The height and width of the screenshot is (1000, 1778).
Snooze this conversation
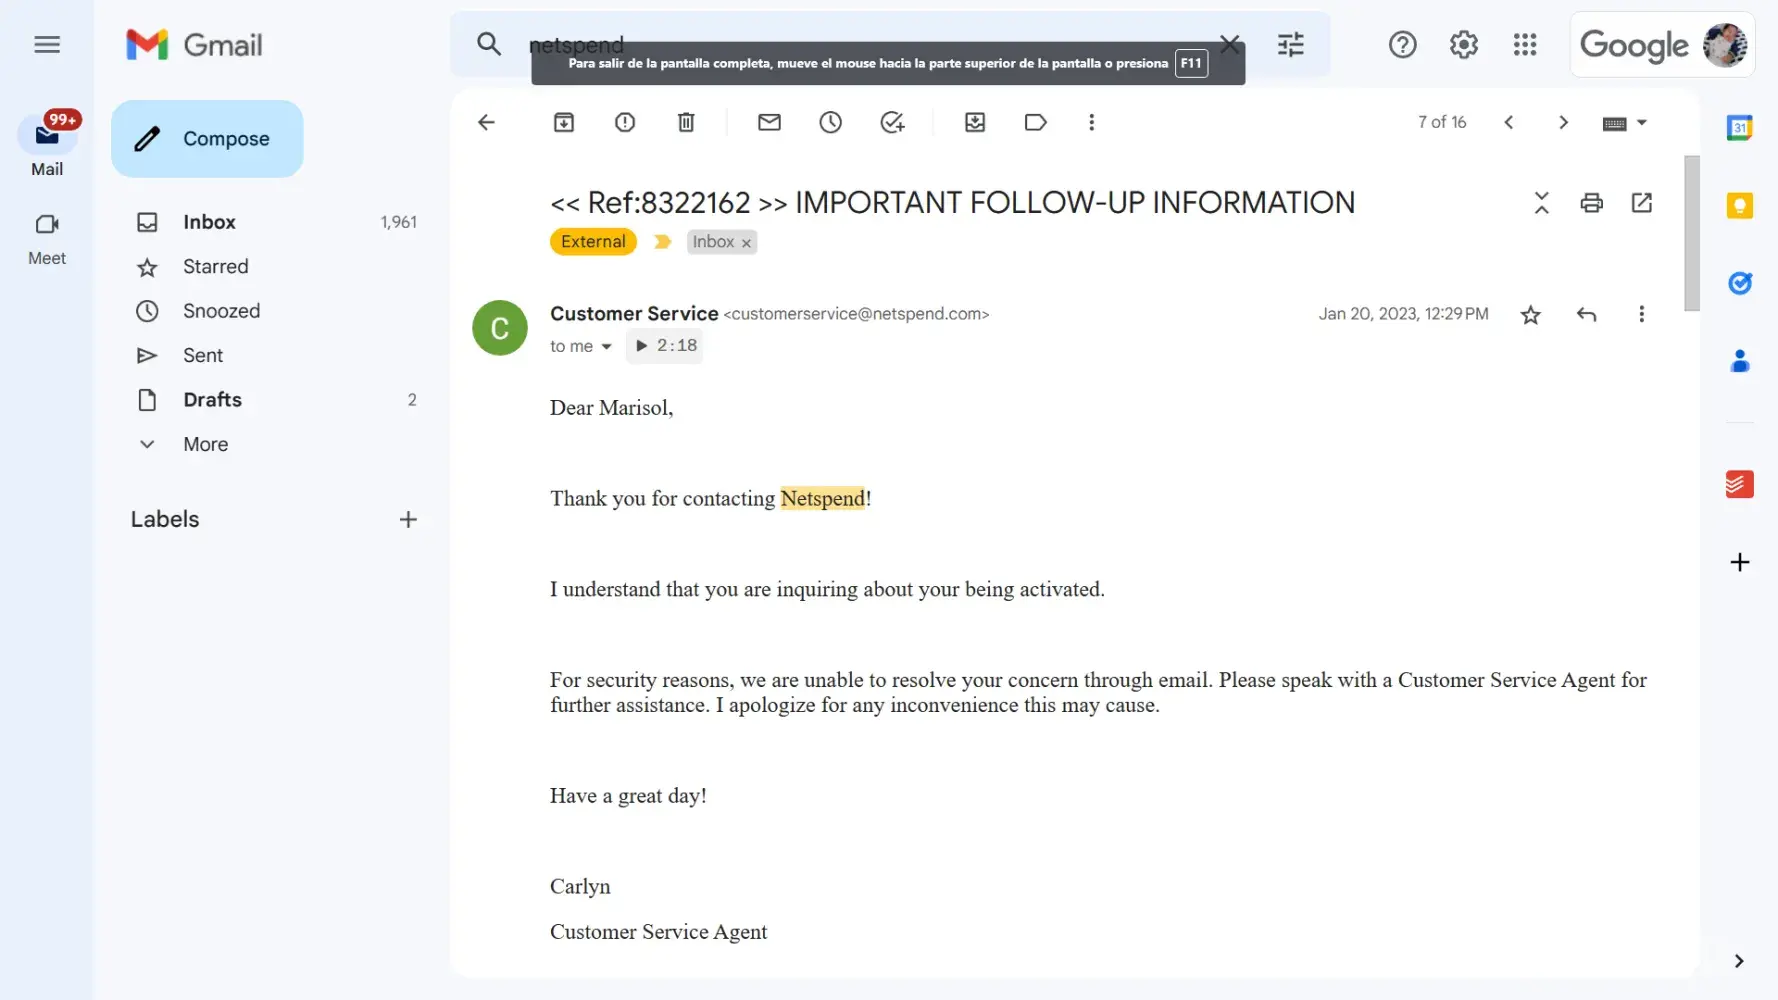pos(830,122)
